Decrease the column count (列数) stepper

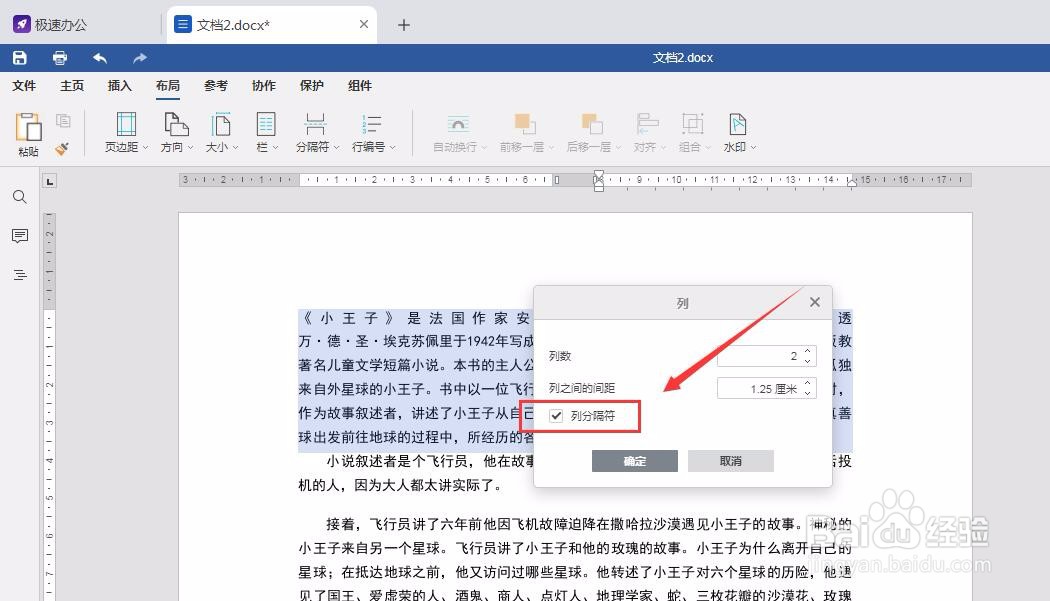pyautogui.click(x=808, y=360)
